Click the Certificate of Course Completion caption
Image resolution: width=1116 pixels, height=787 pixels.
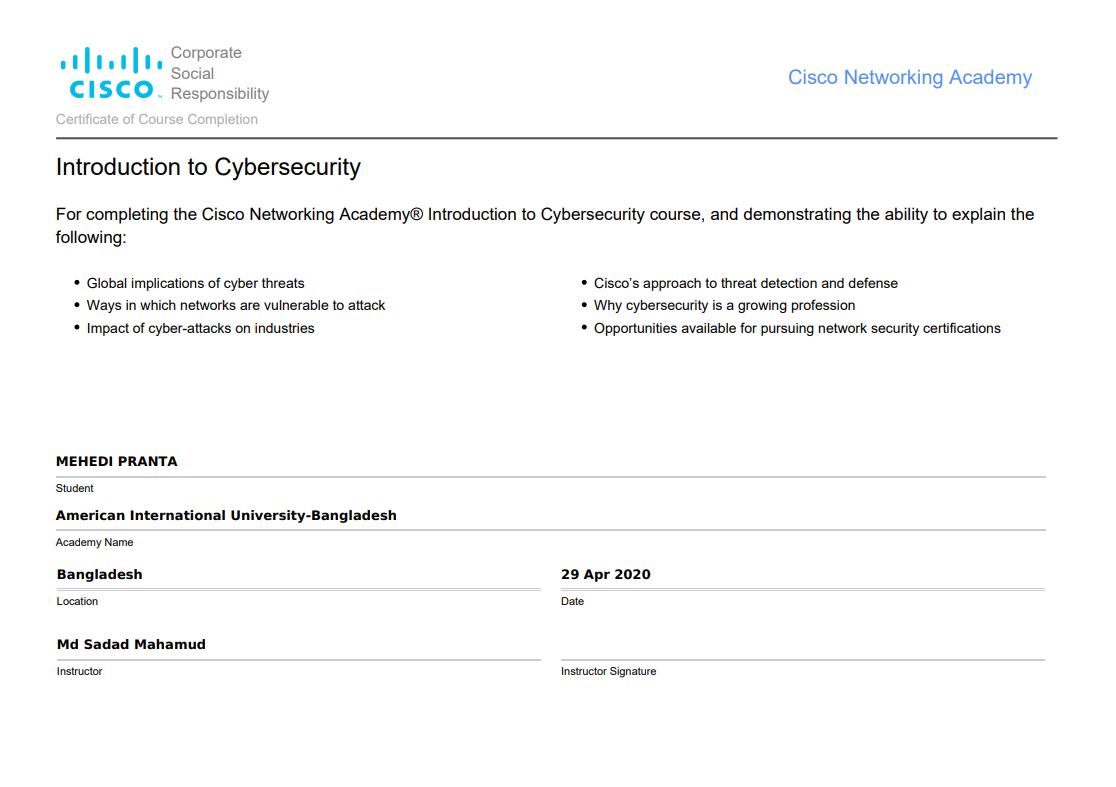click(157, 119)
